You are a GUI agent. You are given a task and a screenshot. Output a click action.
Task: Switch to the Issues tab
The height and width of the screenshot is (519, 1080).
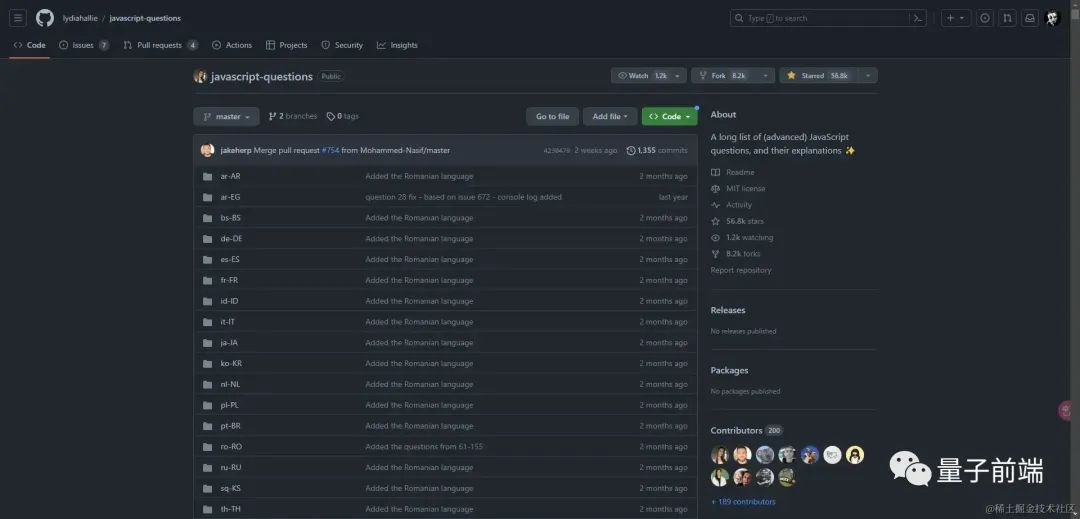(x=83, y=45)
